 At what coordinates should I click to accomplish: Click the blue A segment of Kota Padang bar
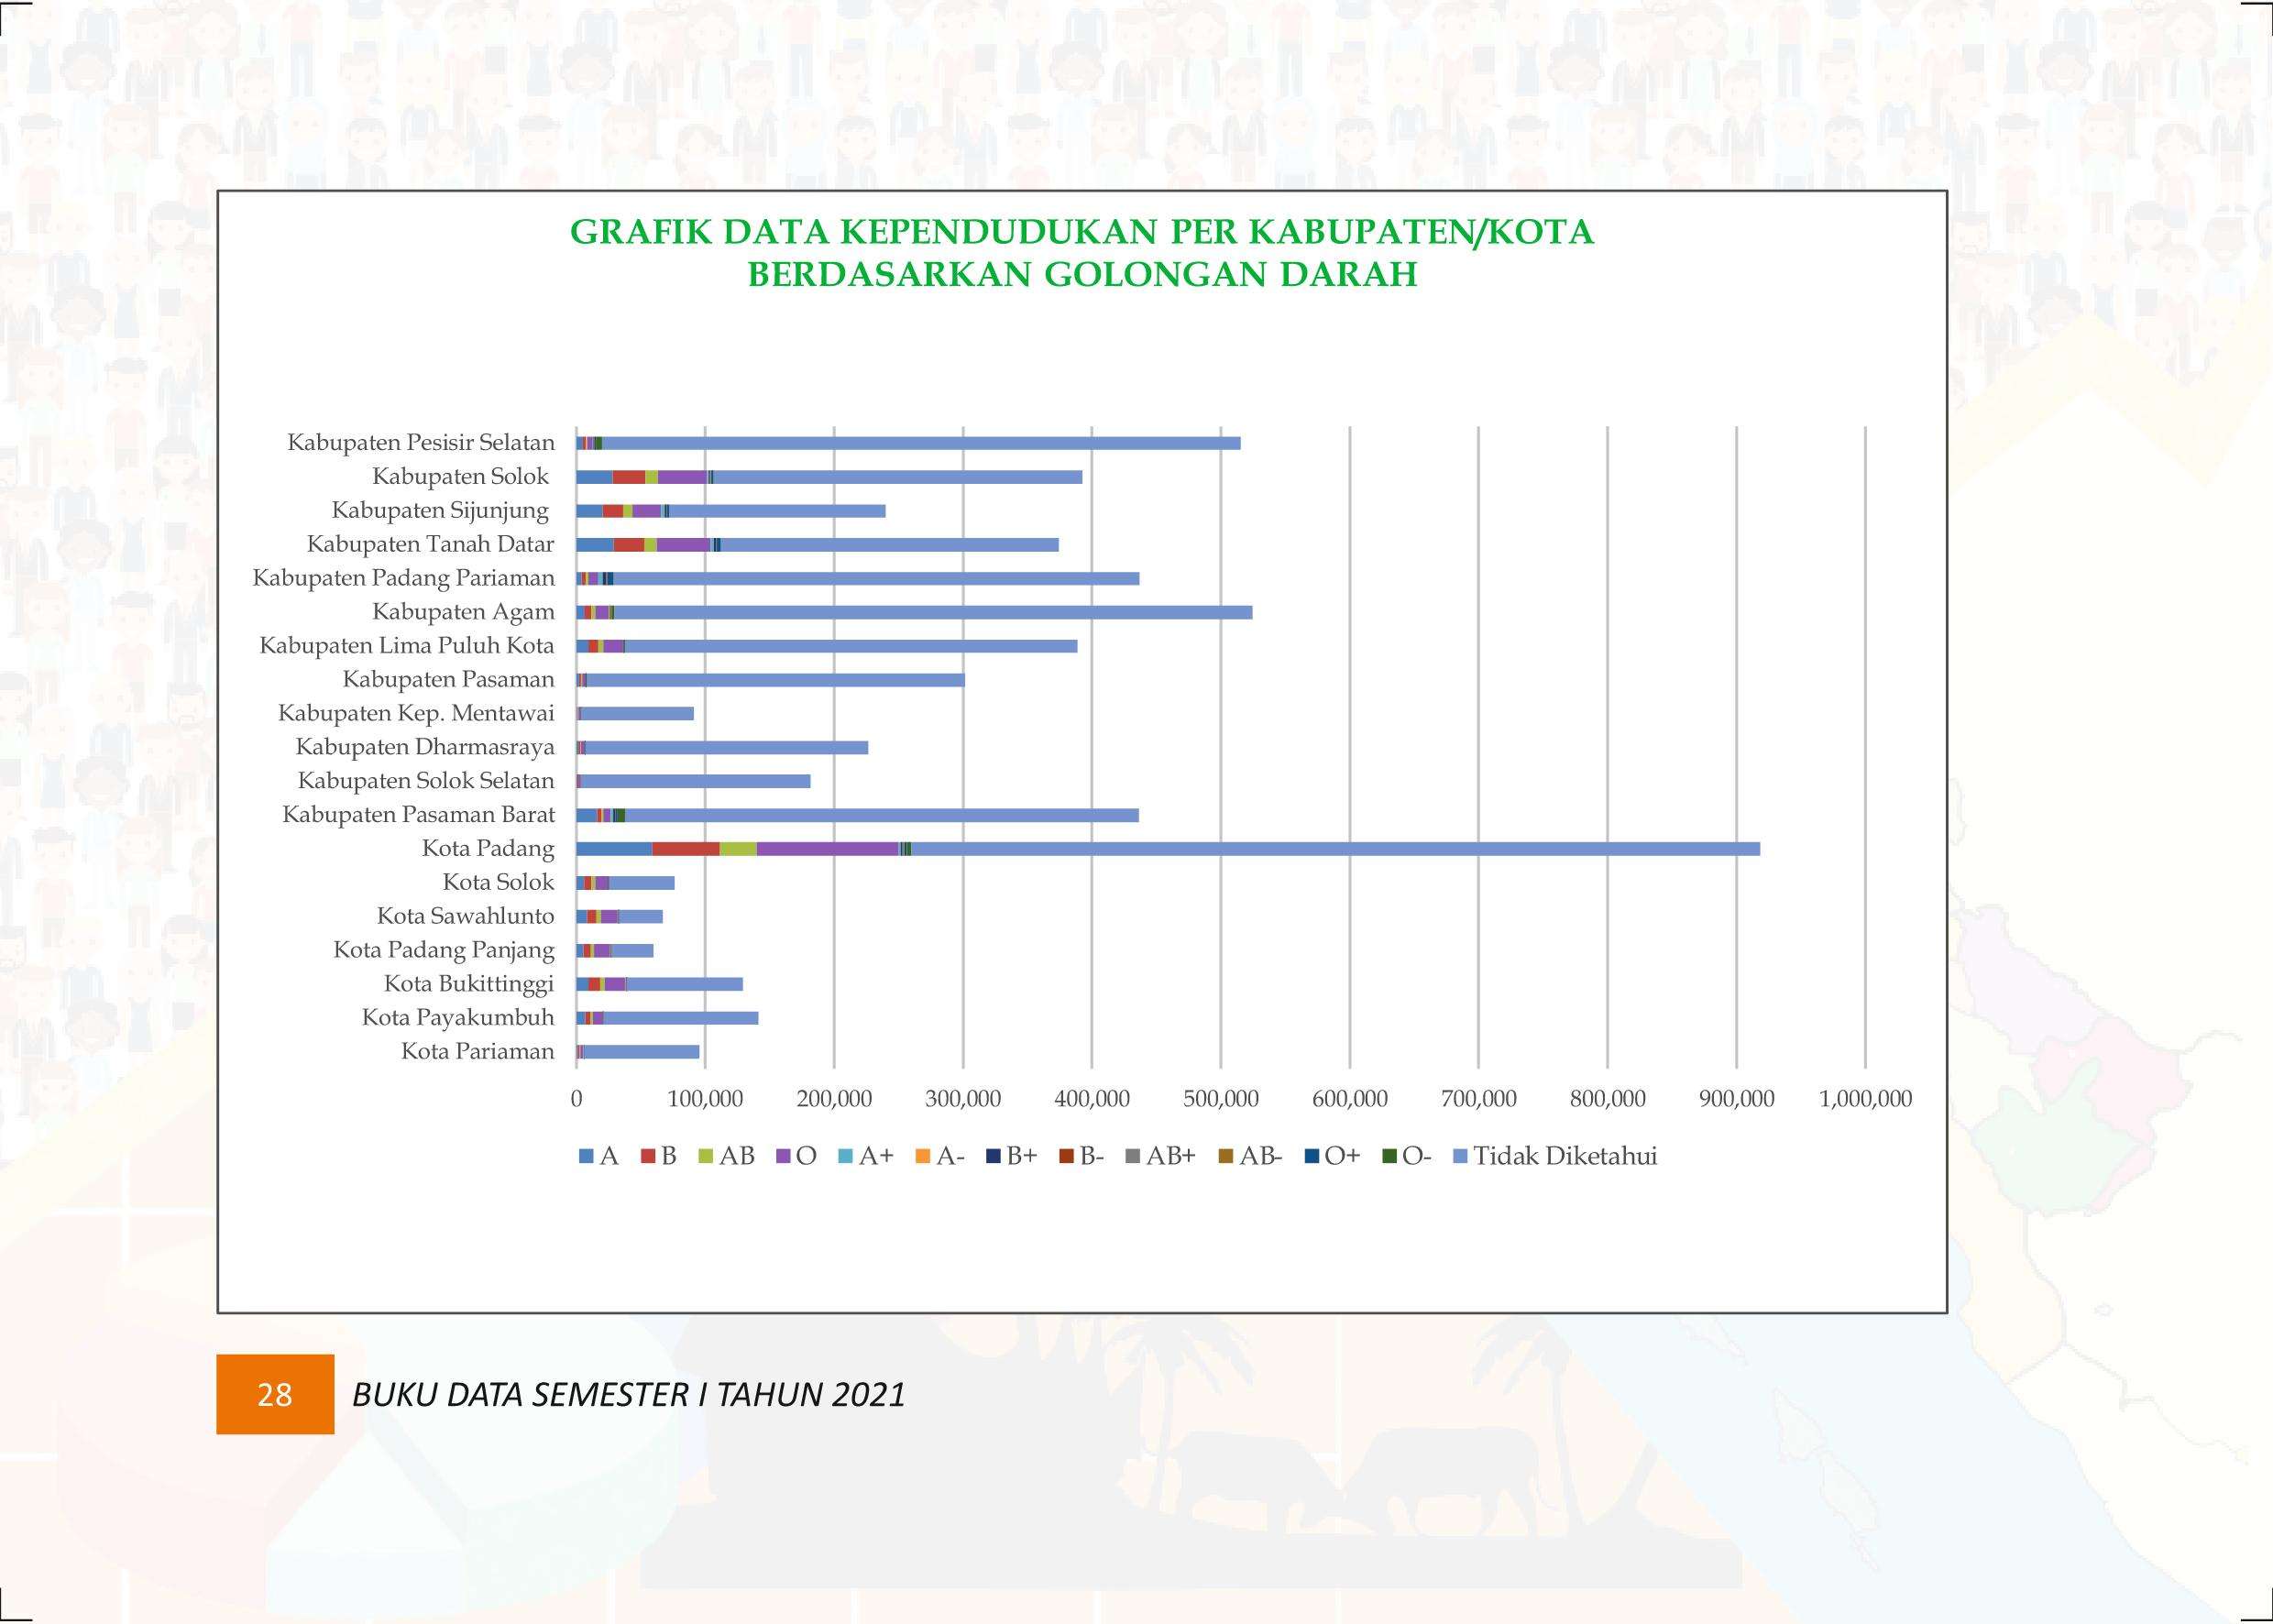[614, 849]
